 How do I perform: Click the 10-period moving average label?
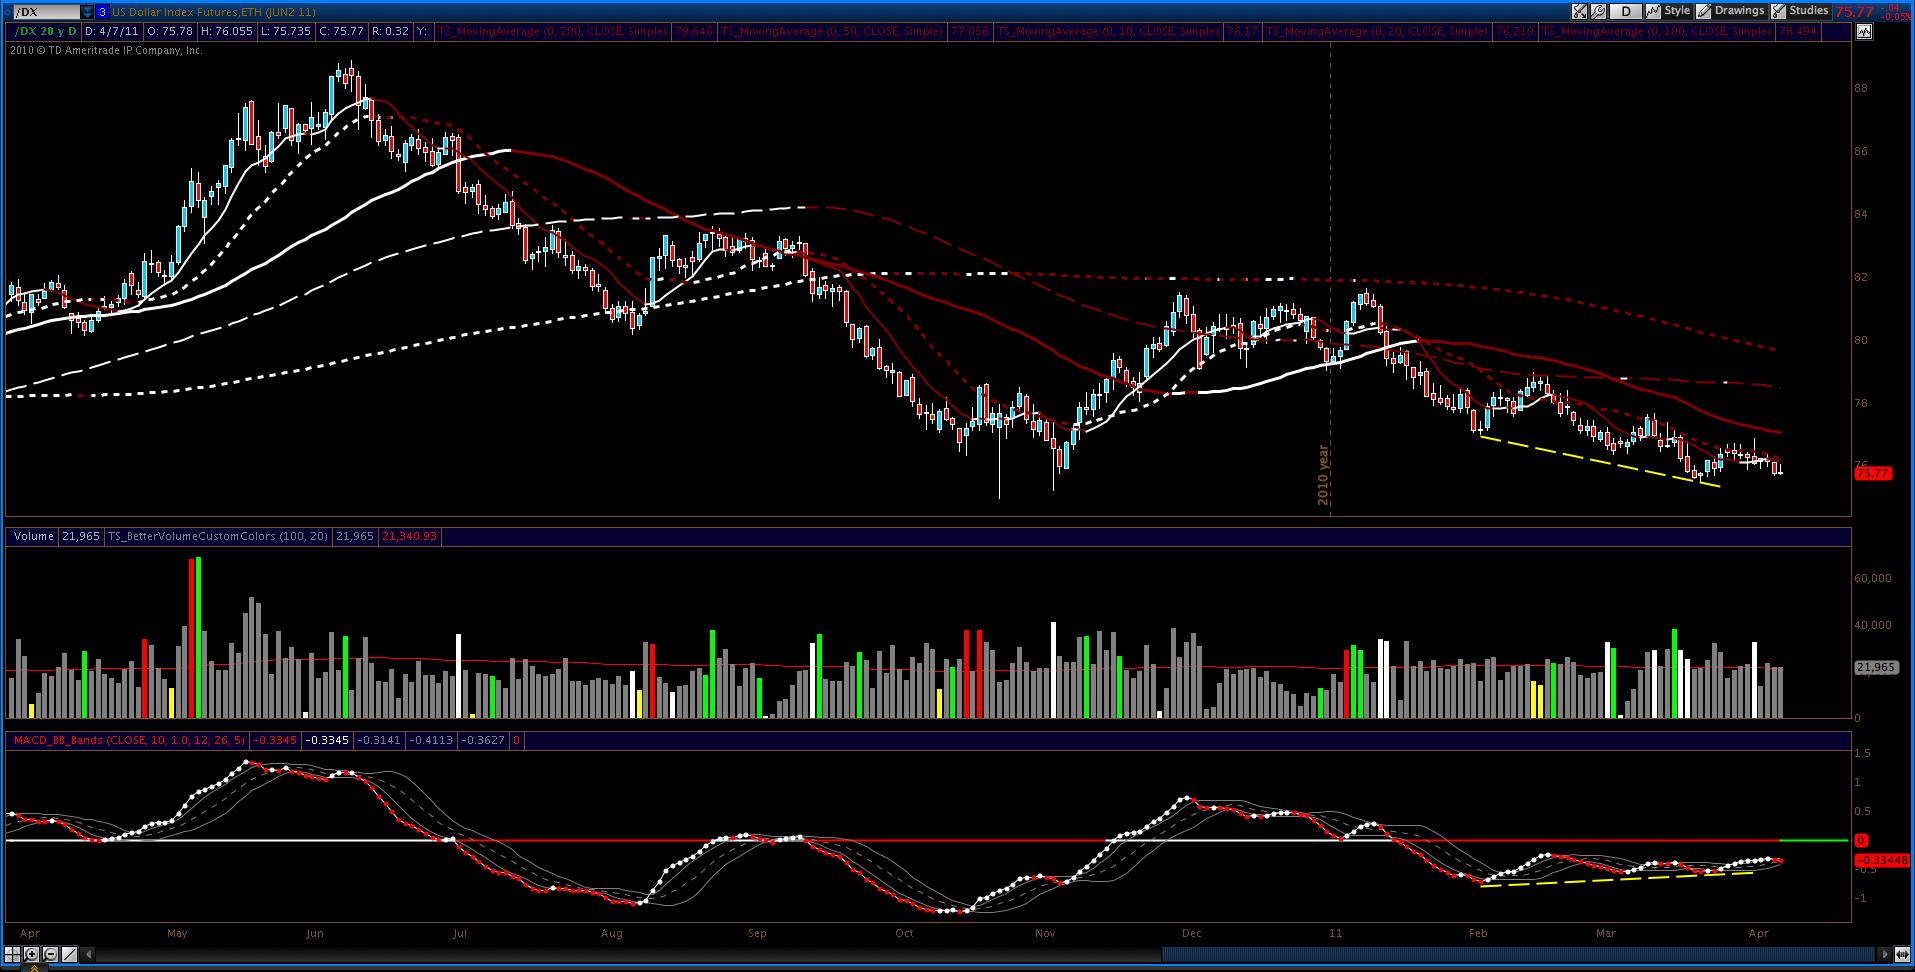(x=1107, y=31)
